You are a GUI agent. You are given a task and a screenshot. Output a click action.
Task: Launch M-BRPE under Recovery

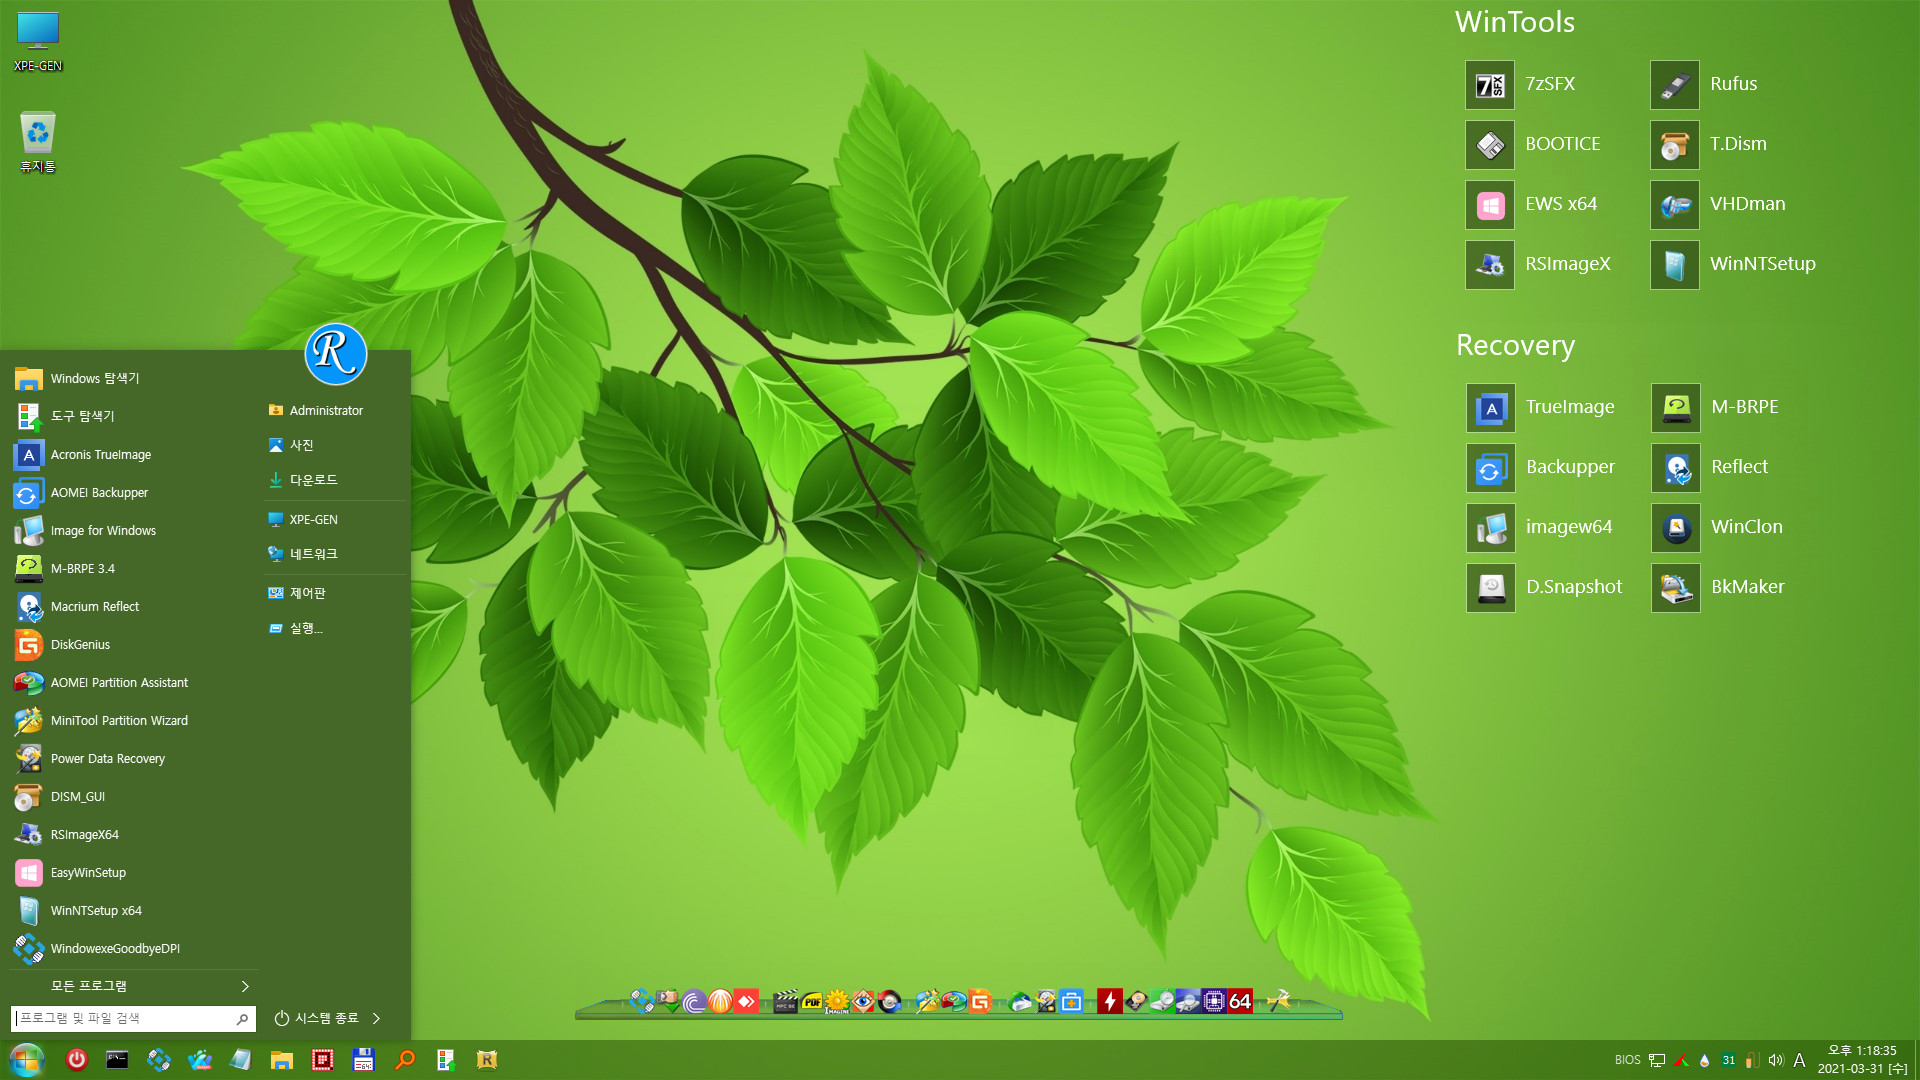pos(1676,408)
